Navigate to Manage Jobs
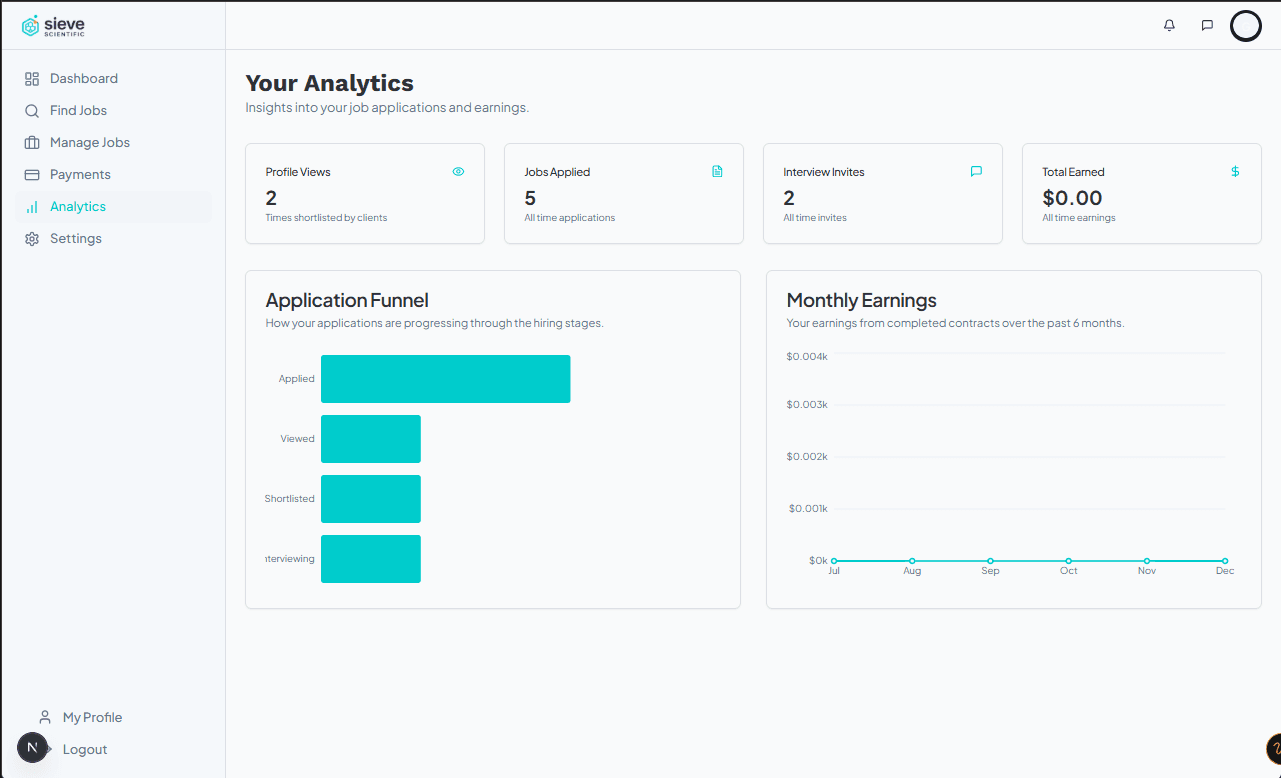Viewport: 1281px width, 778px height. tap(90, 142)
